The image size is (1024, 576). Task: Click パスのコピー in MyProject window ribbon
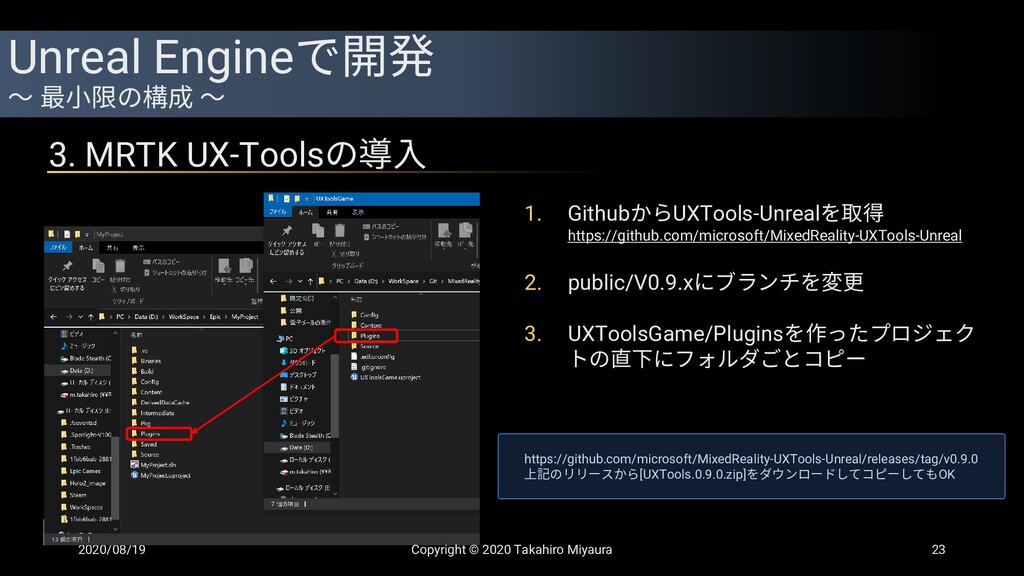click(162, 262)
